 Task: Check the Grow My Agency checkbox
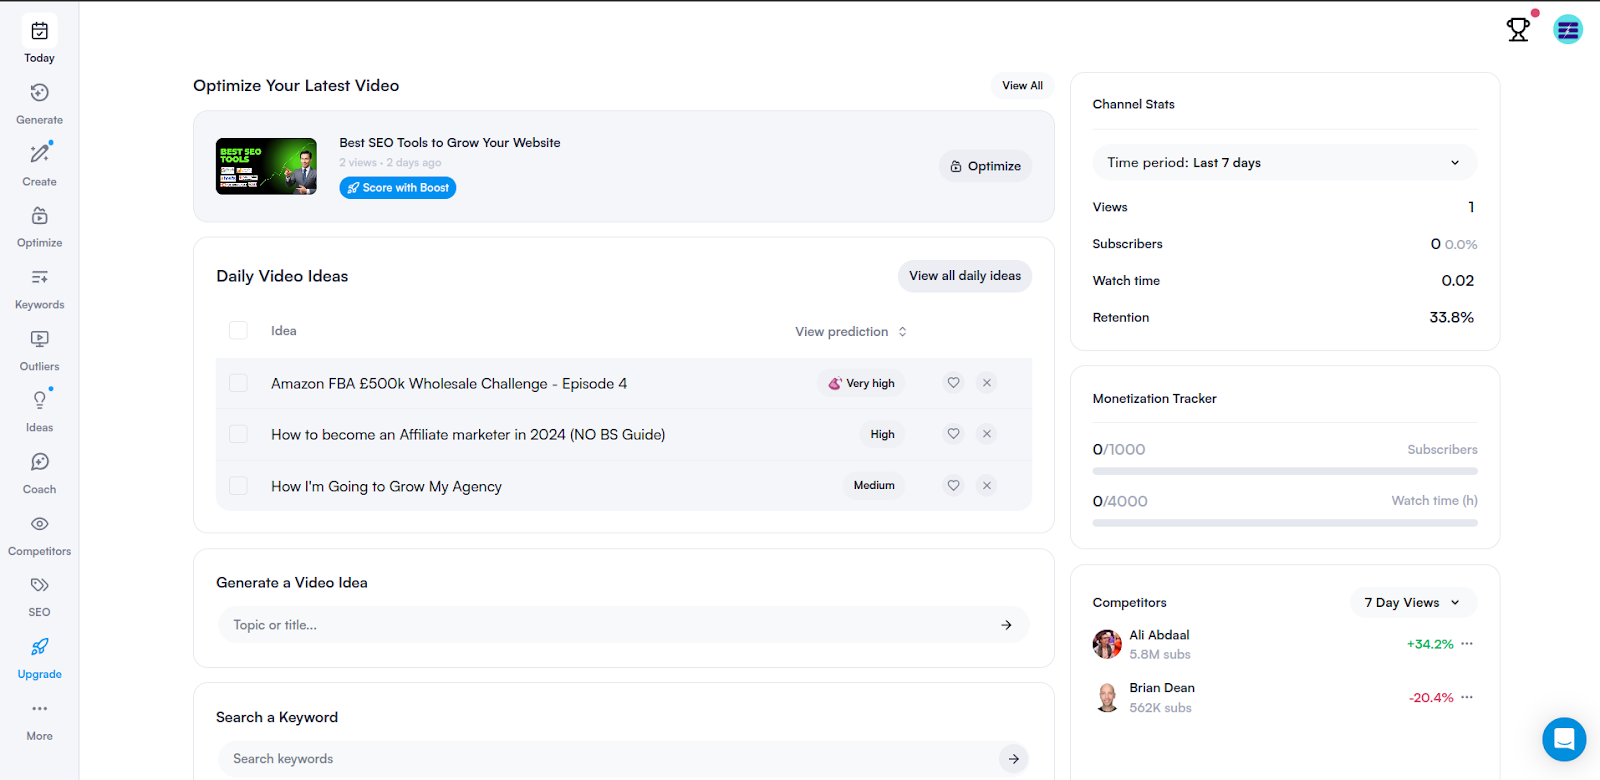[x=238, y=486]
